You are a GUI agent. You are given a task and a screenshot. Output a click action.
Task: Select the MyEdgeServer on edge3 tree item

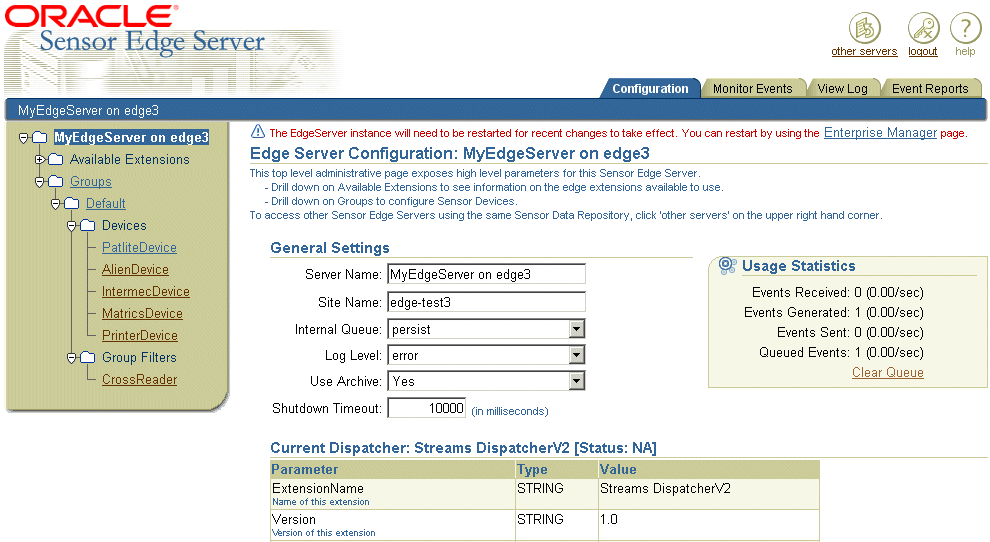pos(131,138)
